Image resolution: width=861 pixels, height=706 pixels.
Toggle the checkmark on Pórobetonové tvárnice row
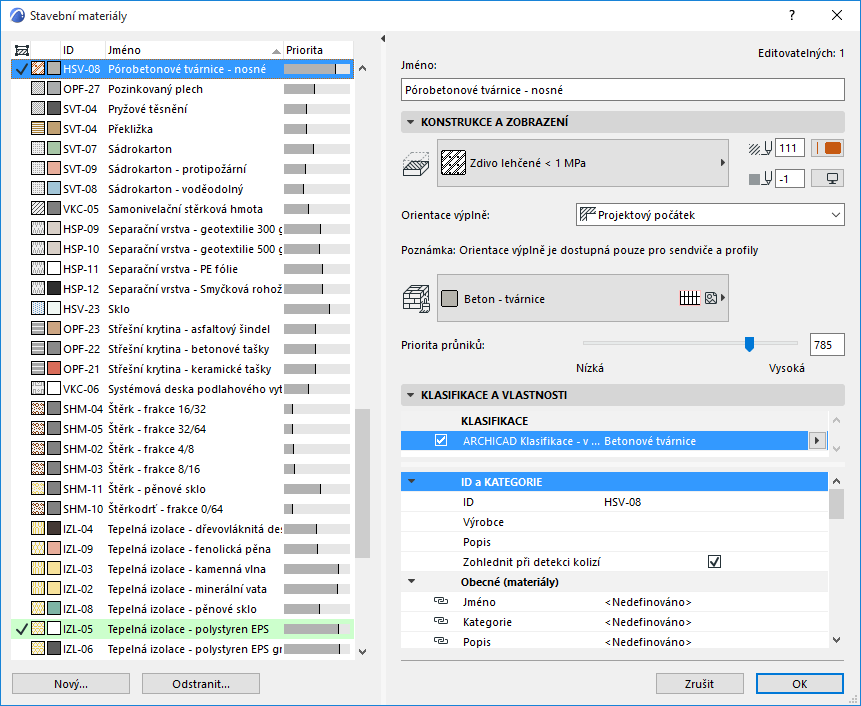[x=21, y=69]
